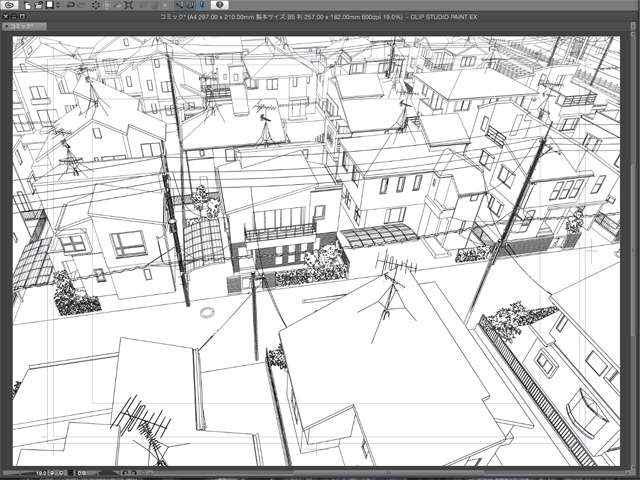Image resolution: width=640 pixels, height=480 pixels.
Task: Open CLIP STUDIO support help icon
Action: [x=220, y=5]
